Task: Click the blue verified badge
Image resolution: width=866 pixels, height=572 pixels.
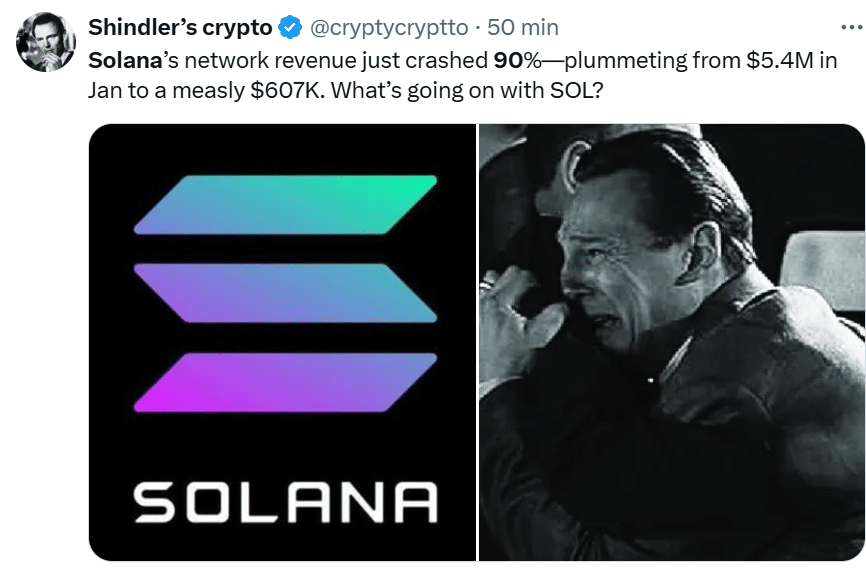Action: (287, 27)
